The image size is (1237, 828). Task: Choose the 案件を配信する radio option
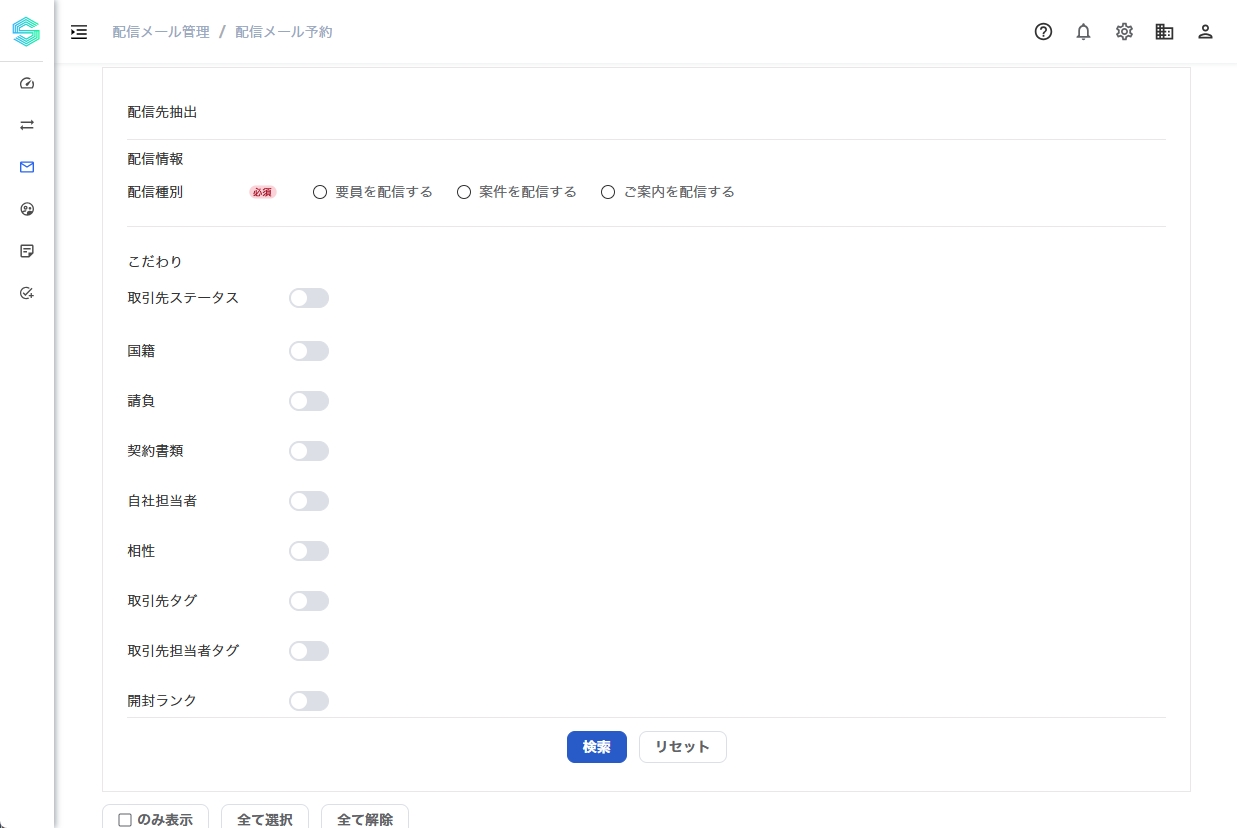(x=464, y=192)
